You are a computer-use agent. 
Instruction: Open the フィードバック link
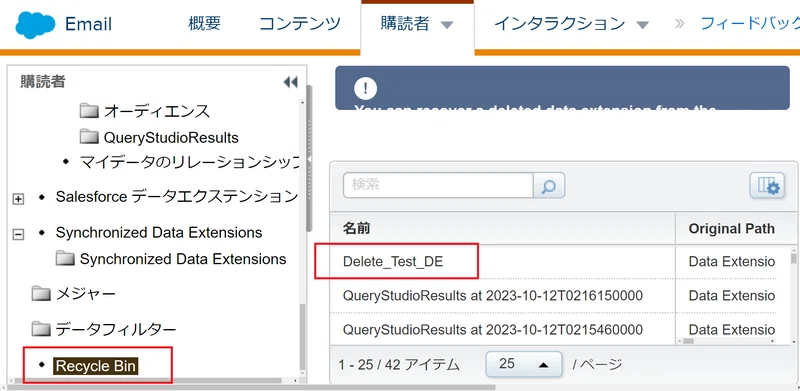pyautogui.click(x=750, y=24)
